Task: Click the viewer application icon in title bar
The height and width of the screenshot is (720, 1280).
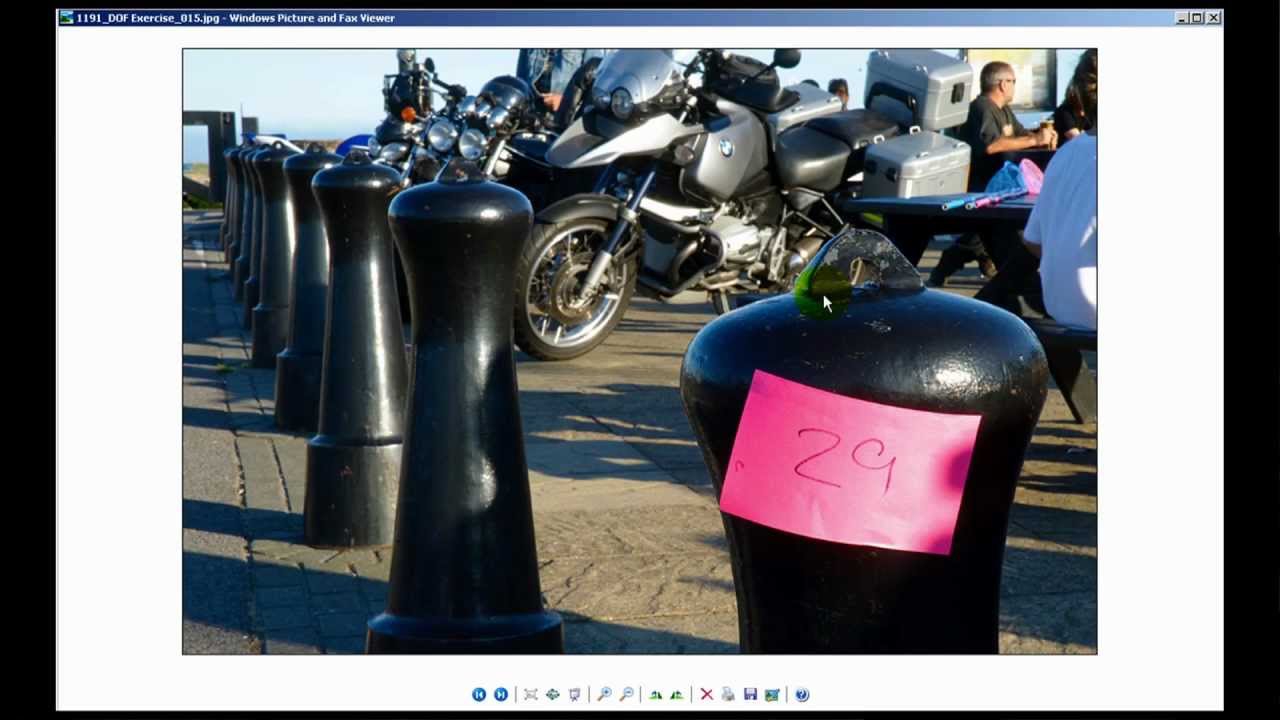Action: point(67,17)
